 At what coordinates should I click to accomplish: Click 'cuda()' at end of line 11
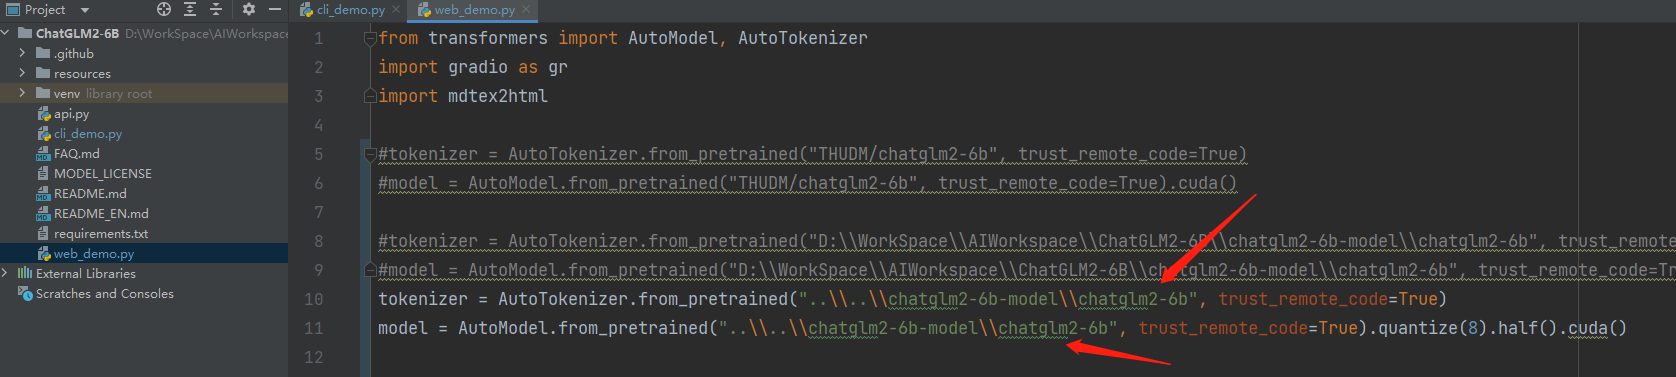point(1598,328)
